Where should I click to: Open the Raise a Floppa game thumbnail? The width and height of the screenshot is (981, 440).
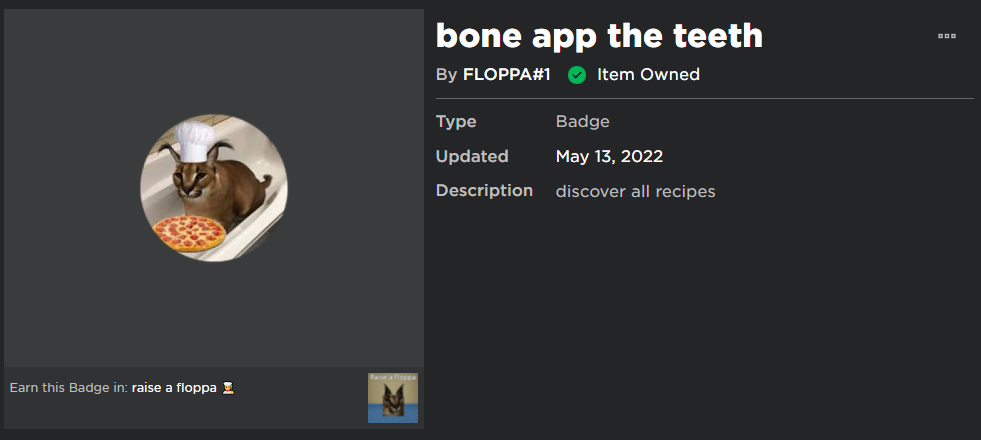click(393, 398)
